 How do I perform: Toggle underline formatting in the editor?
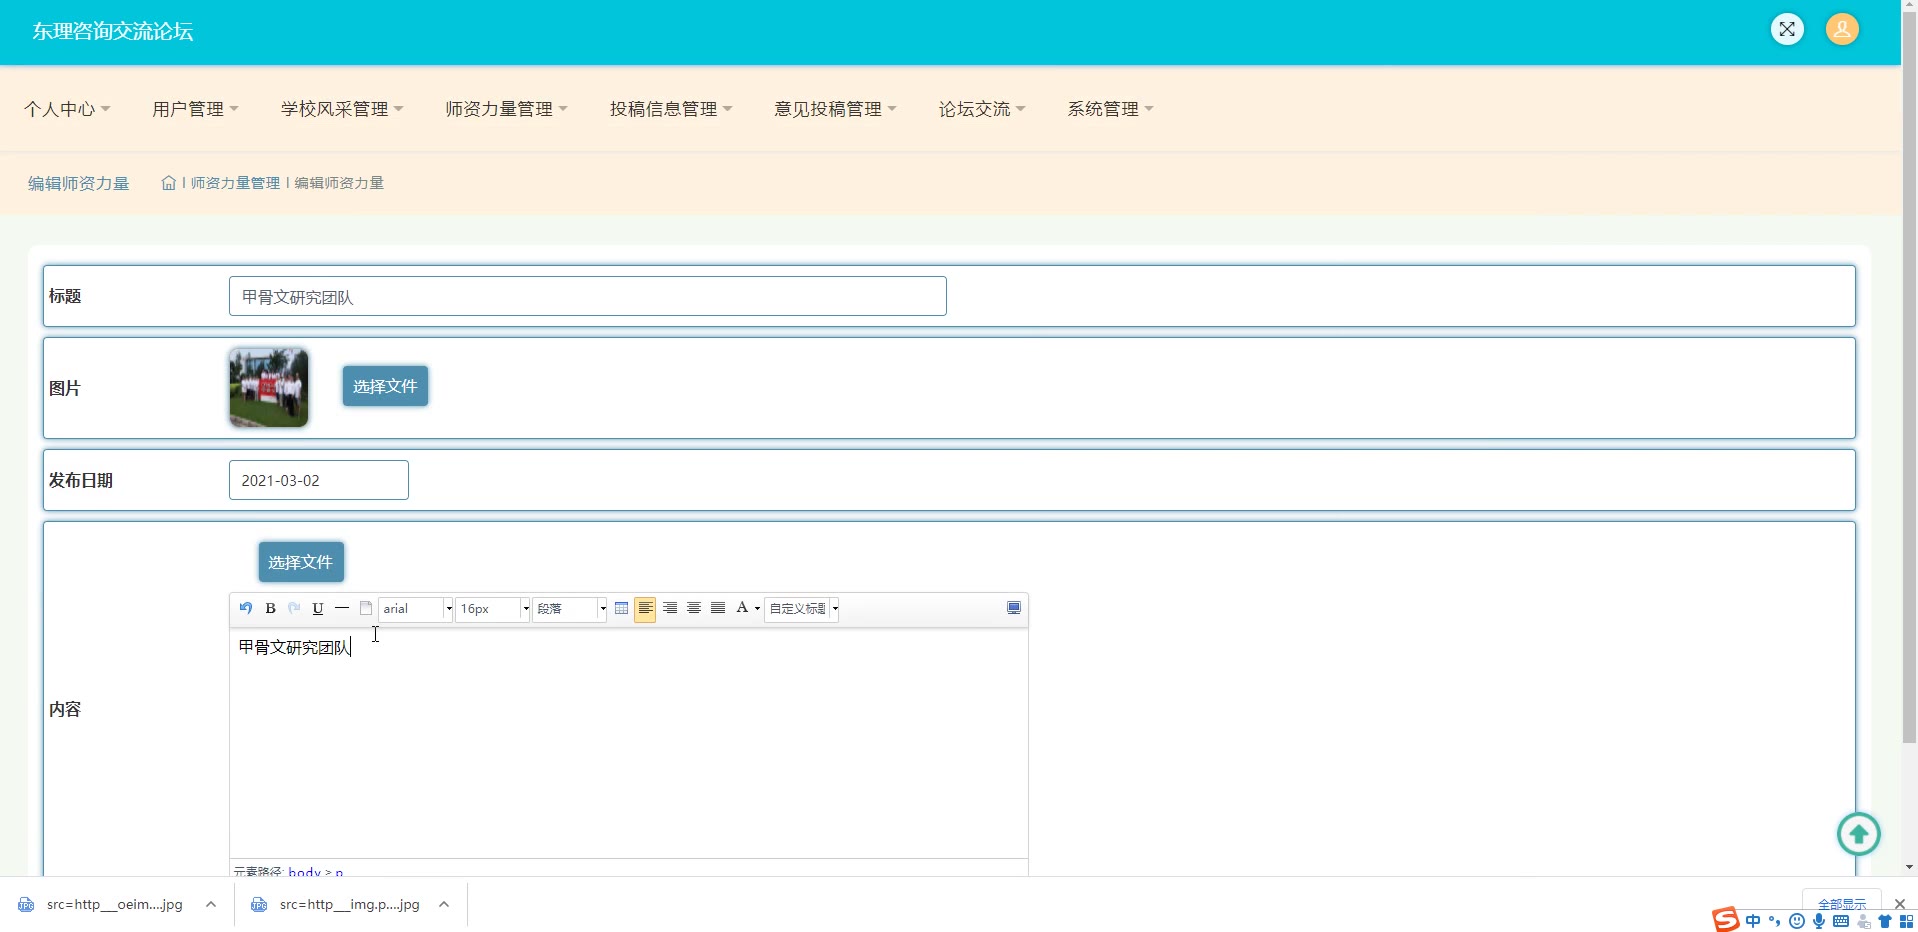[318, 608]
